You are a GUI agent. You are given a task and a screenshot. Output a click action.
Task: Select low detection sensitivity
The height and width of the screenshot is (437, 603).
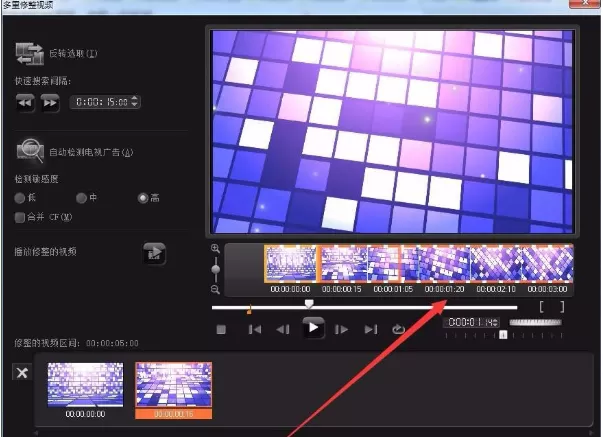tap(20, 198)
